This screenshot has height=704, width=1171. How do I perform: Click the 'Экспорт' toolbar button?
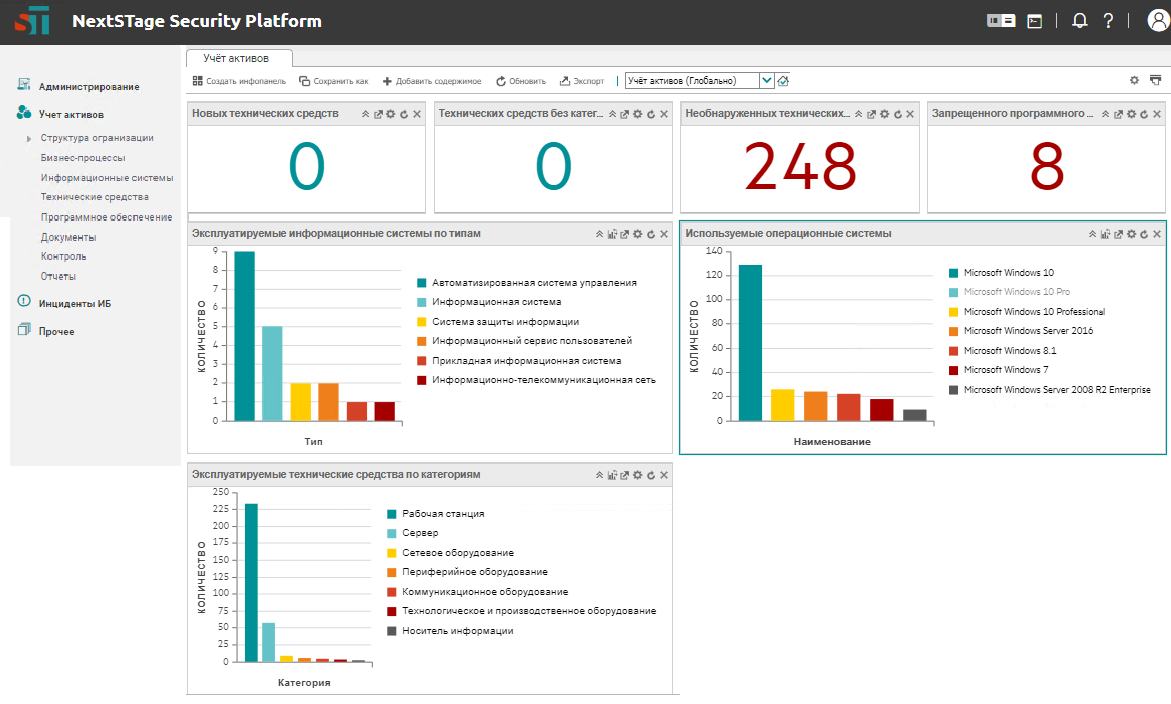[582, 81]
